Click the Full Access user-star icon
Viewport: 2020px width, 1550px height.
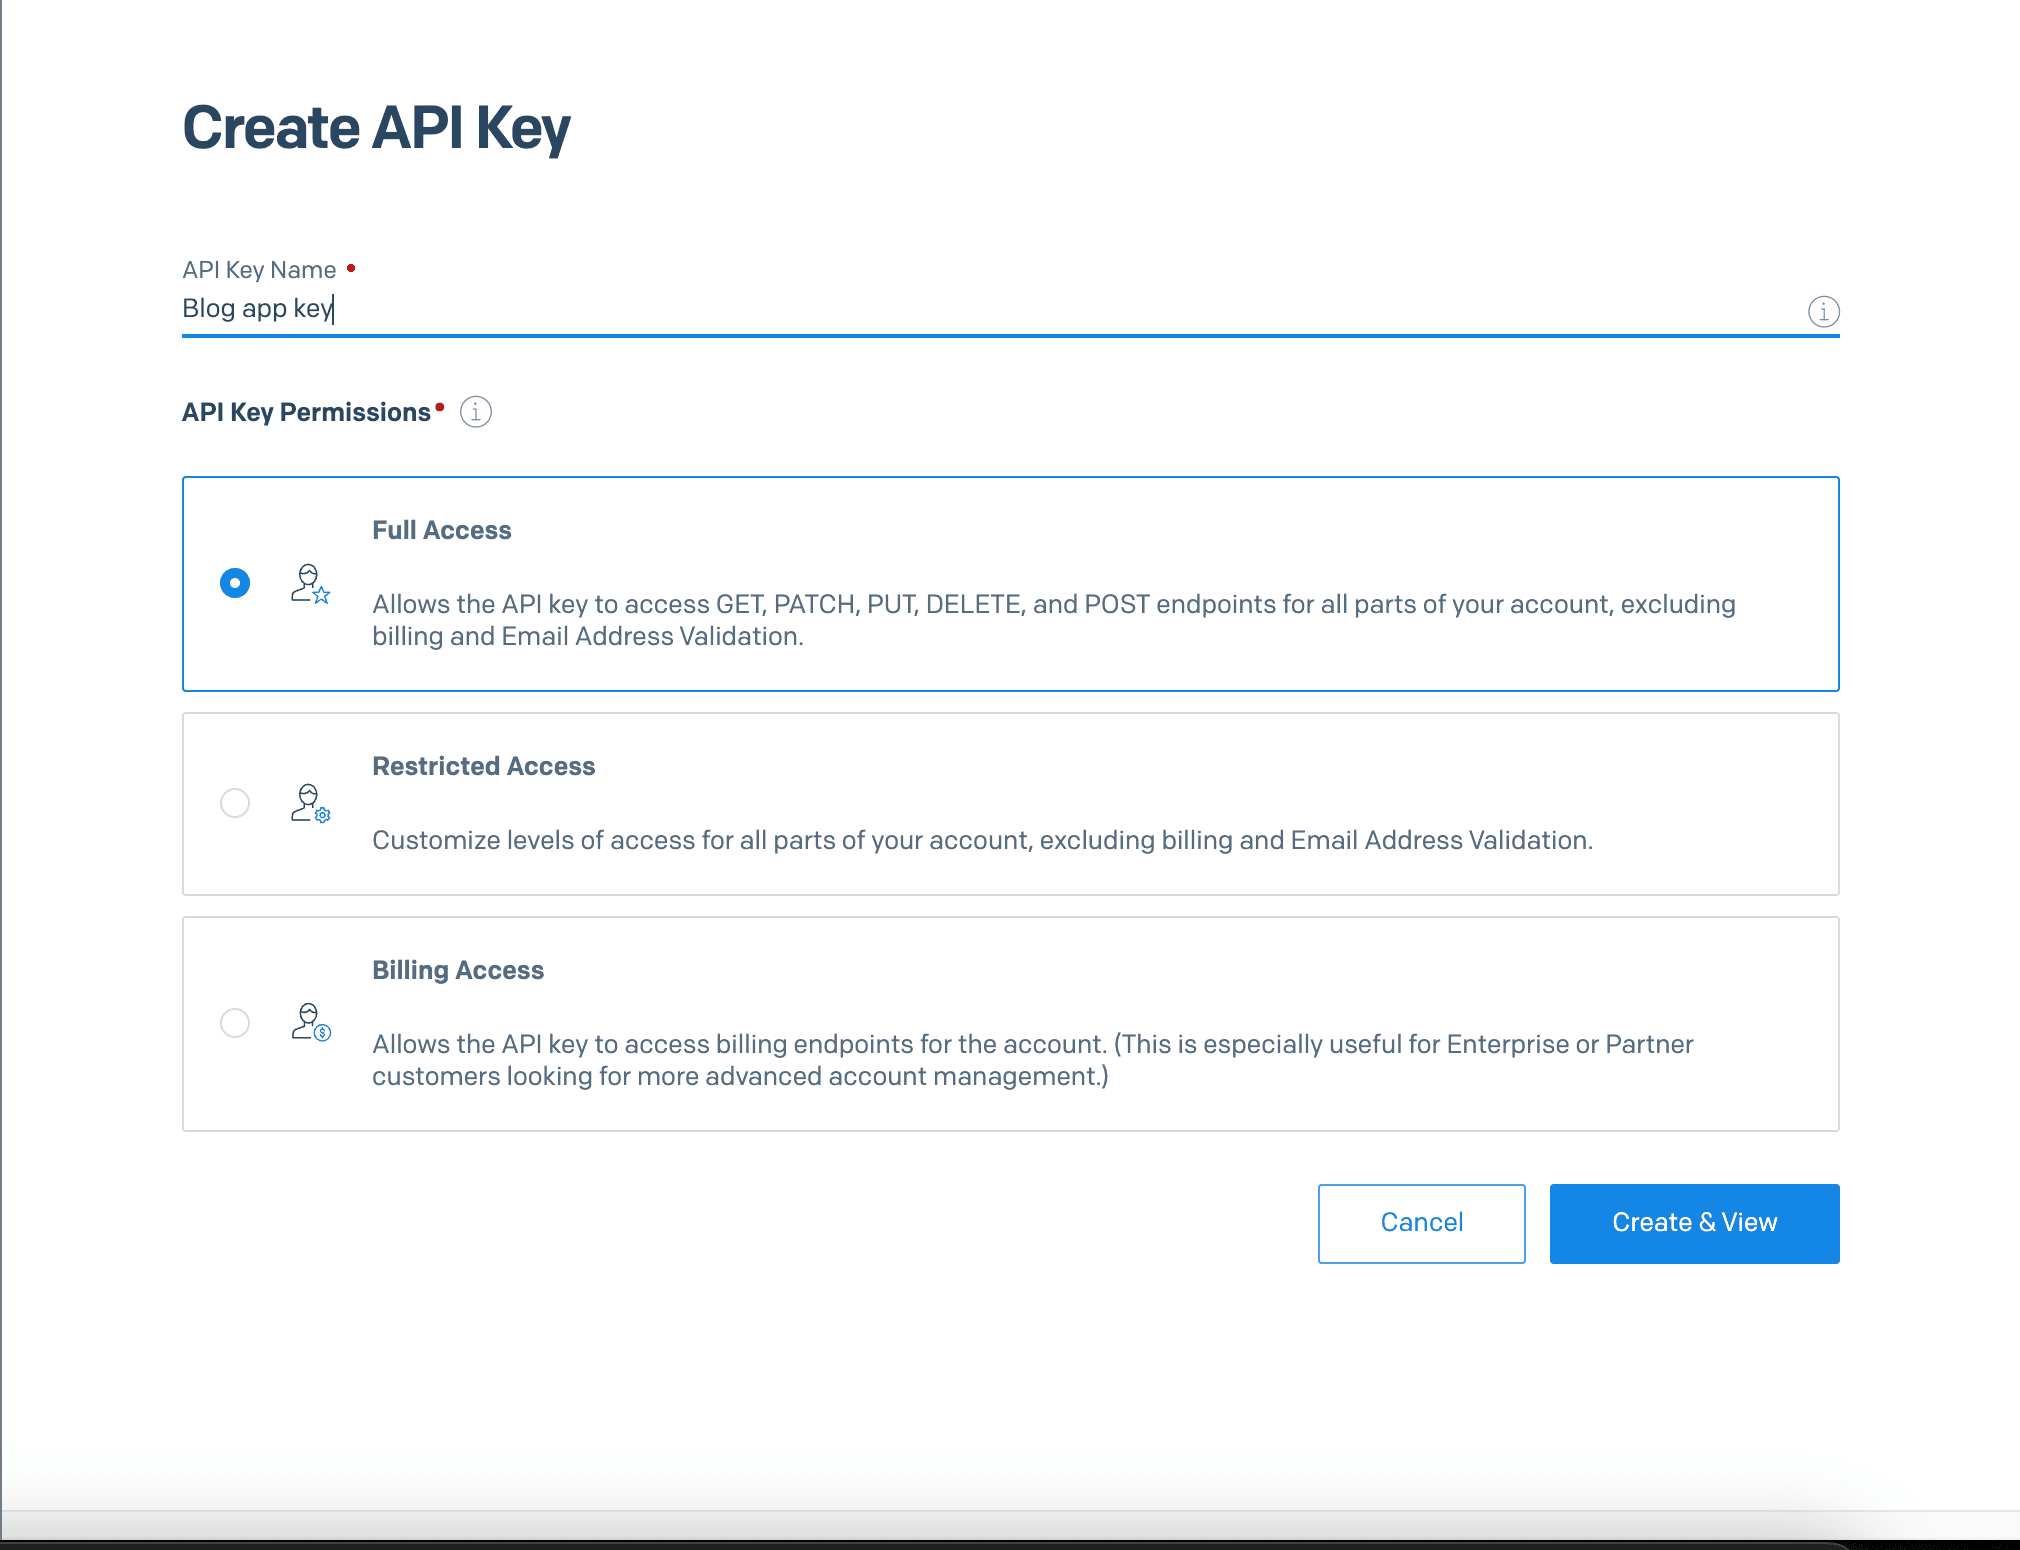click(x=310, y=585)
